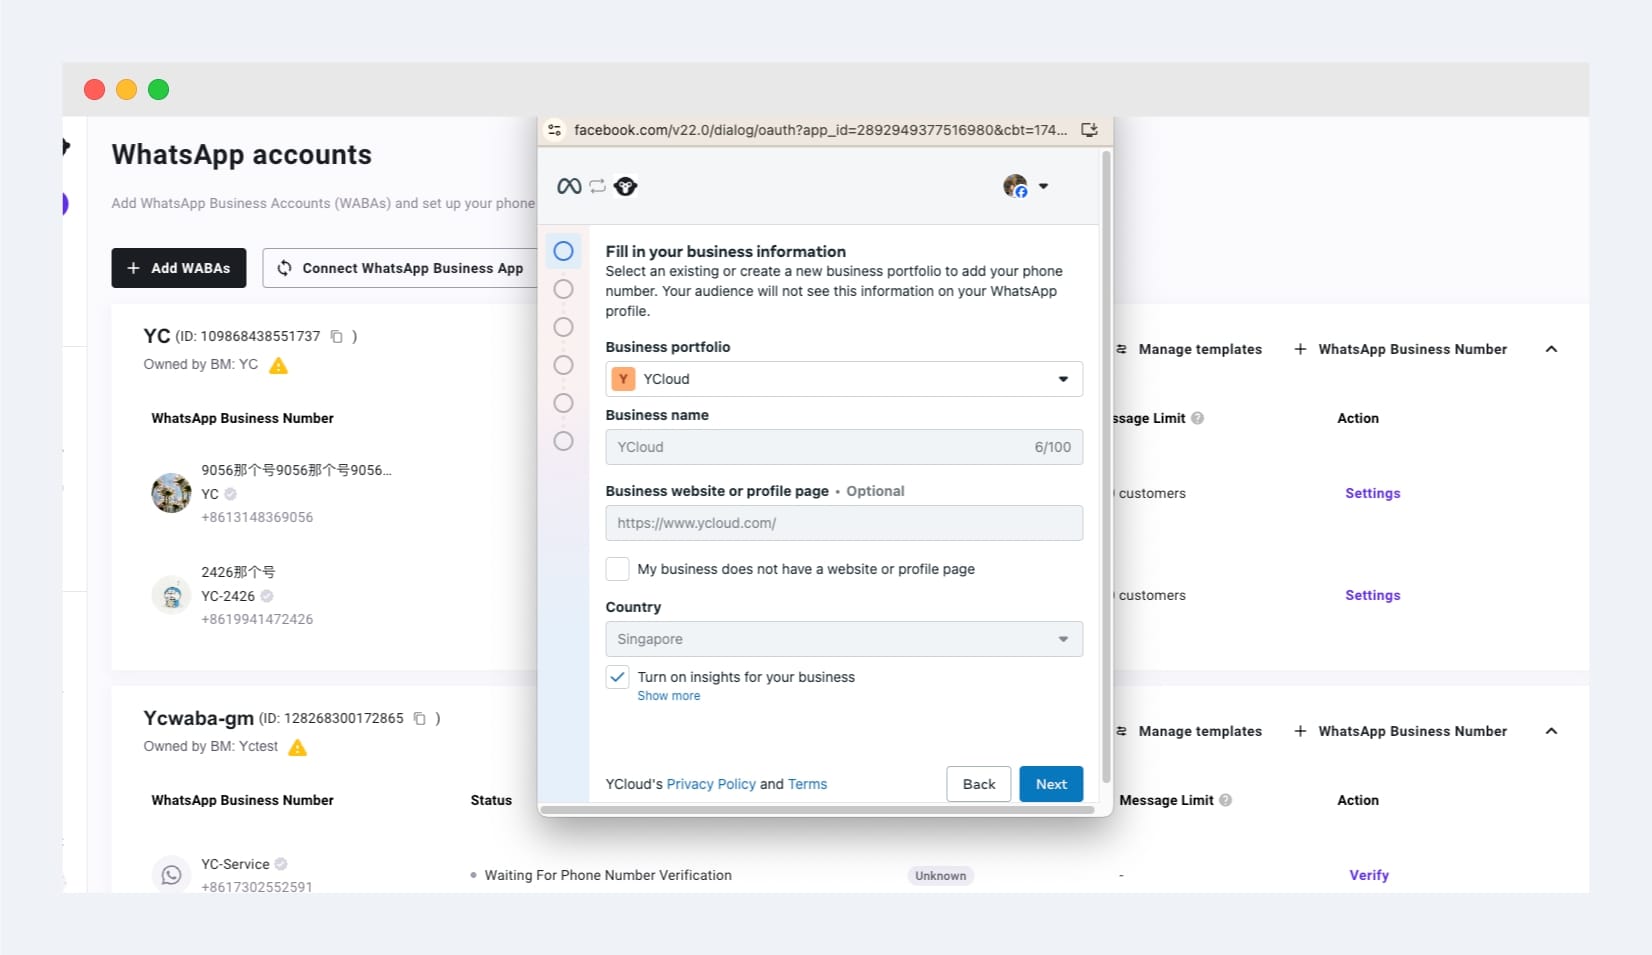Click Manage templates for Ycwaba-gm account
Viewport: 1652px width, 955px height.
tap(1189, 731)
